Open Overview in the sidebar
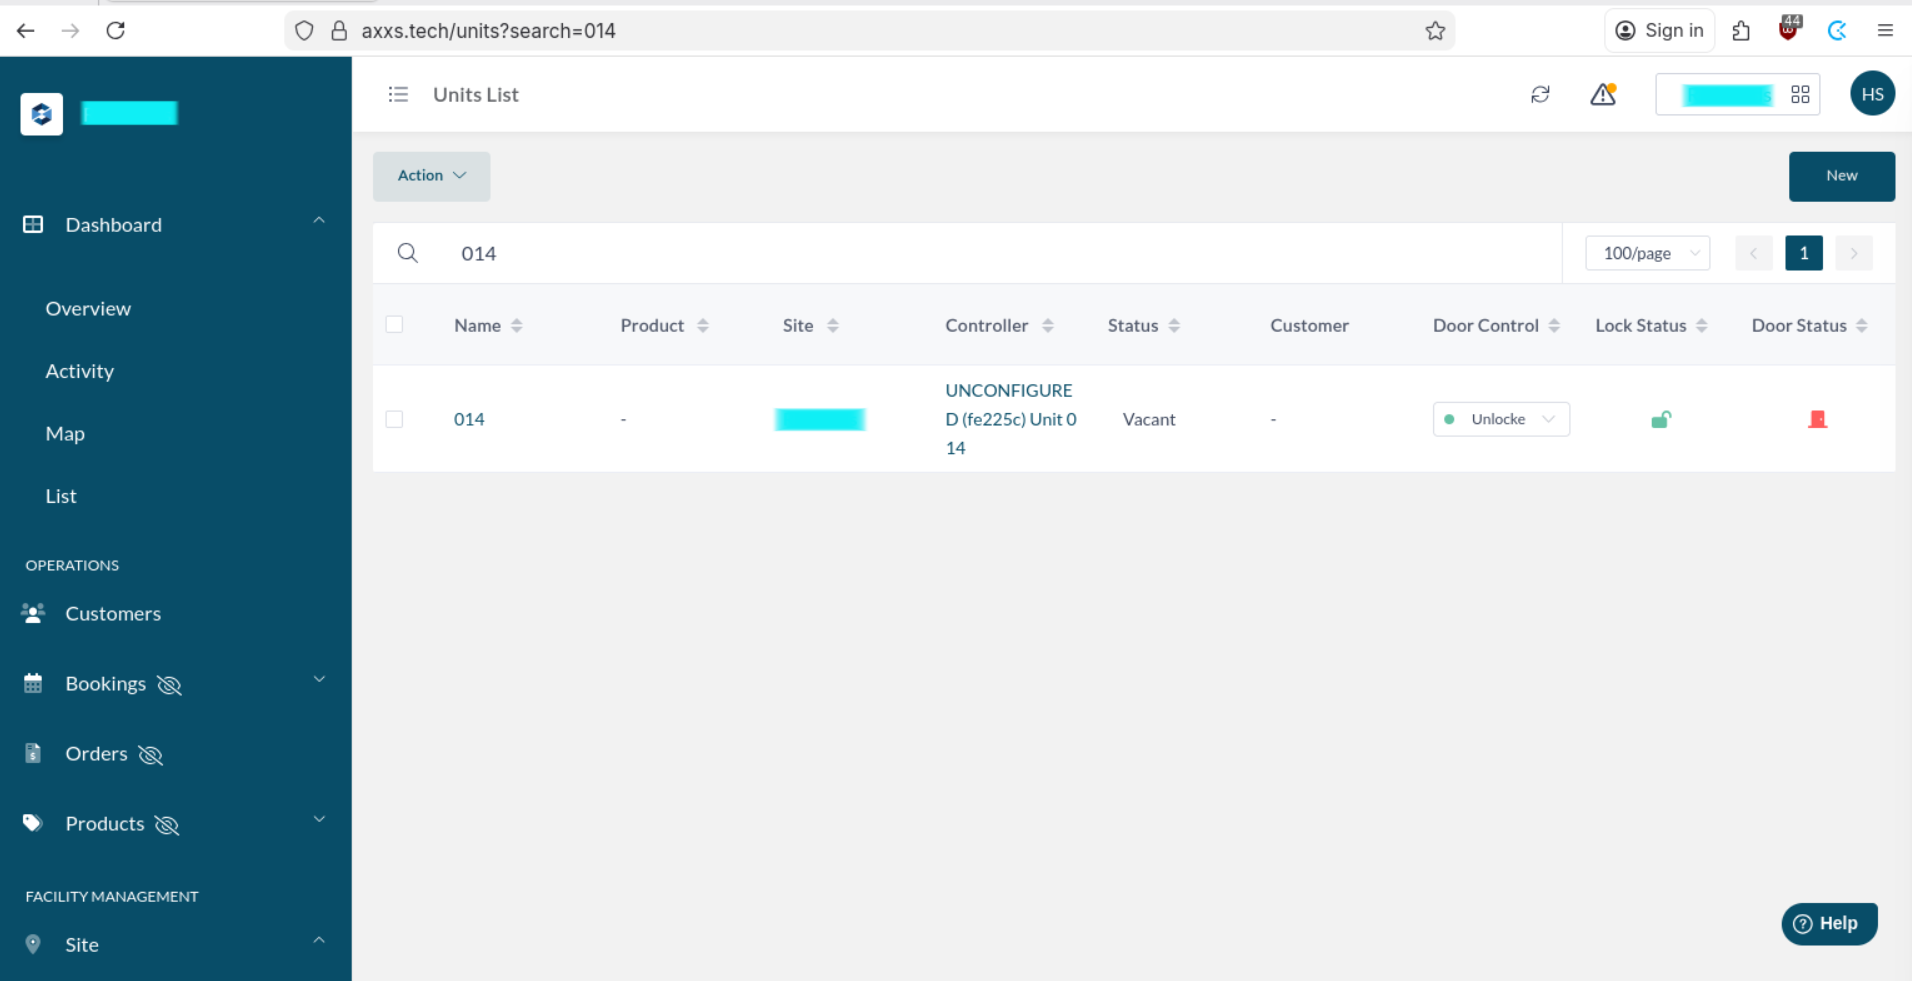This screenshot has height=981, width=1912. click(88, 309)
